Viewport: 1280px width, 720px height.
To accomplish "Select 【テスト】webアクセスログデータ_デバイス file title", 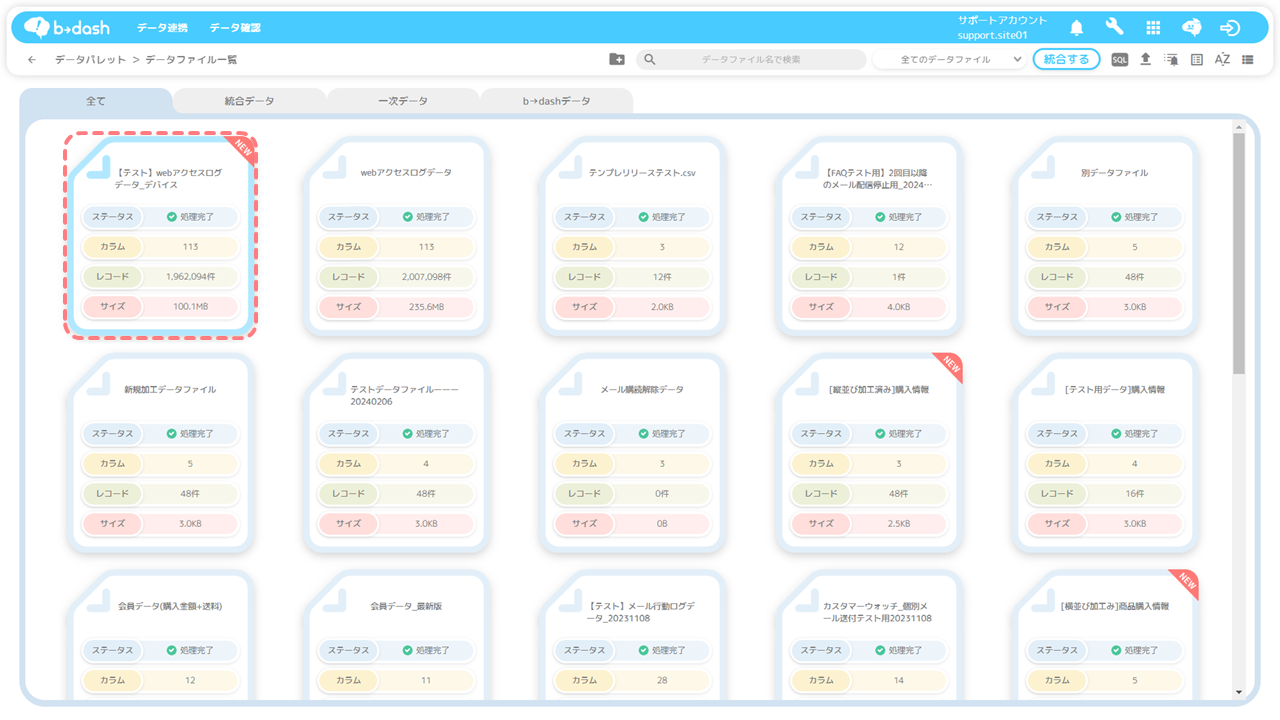I will pos(169,179).
